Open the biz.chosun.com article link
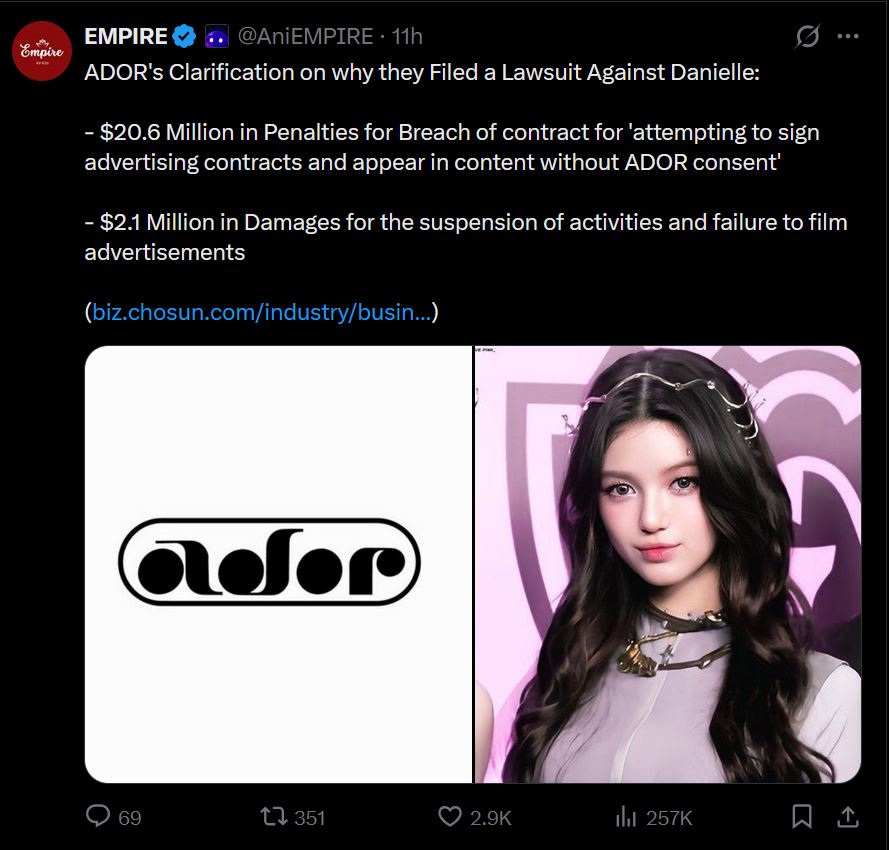This screenshot has width=889, height=850. coord(261,312)
